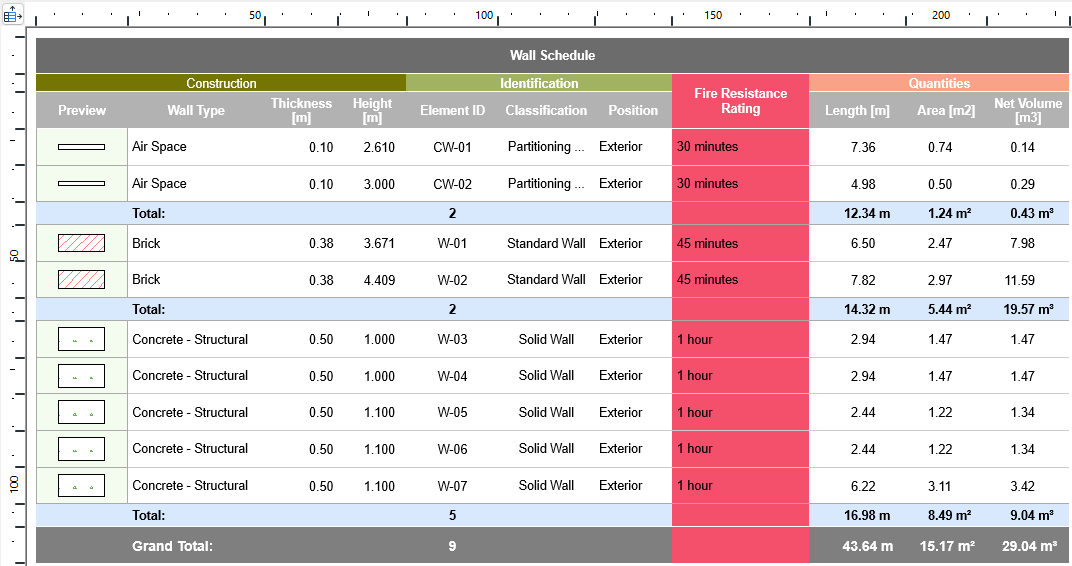The image size is (1072, 566).
Task: Click the Wall Schedule title header
Action: click(552, 55)
